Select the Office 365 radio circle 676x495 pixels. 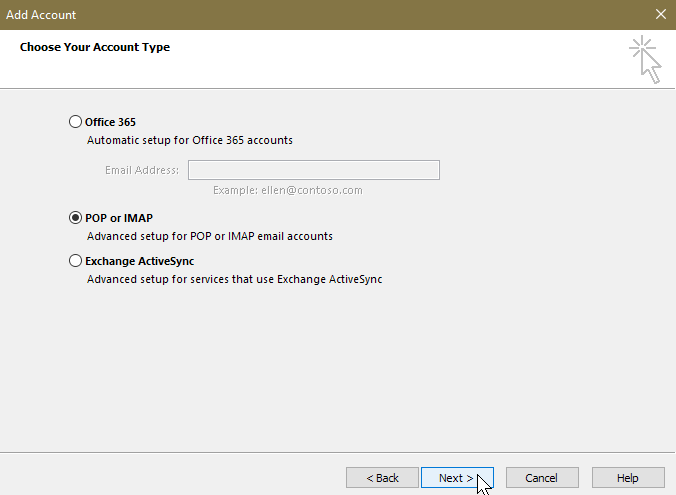[76, 122]
